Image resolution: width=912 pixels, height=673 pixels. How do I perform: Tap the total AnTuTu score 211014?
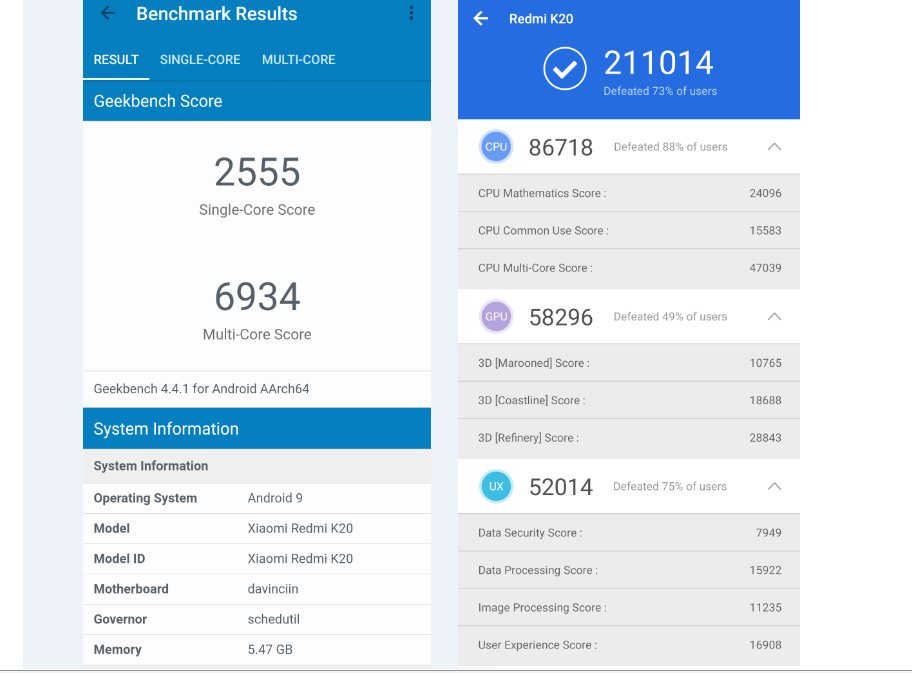point(658,63)
